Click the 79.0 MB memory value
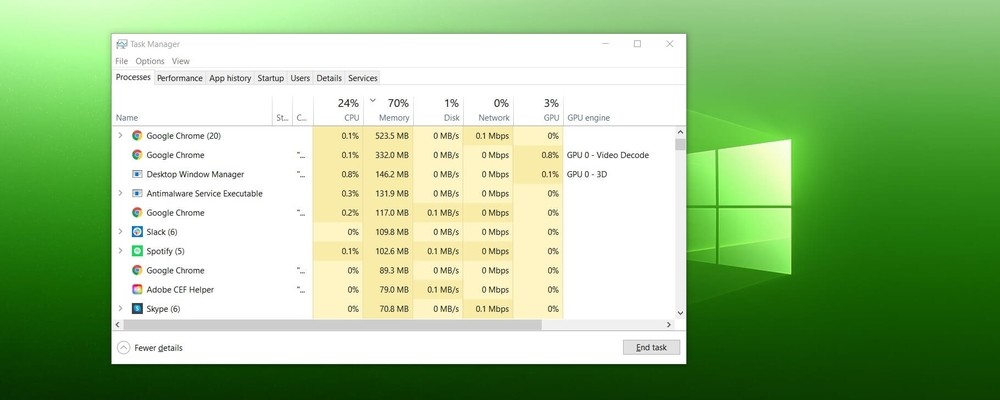The width and height of the screenshot is (1000, 400). [395, 290]
